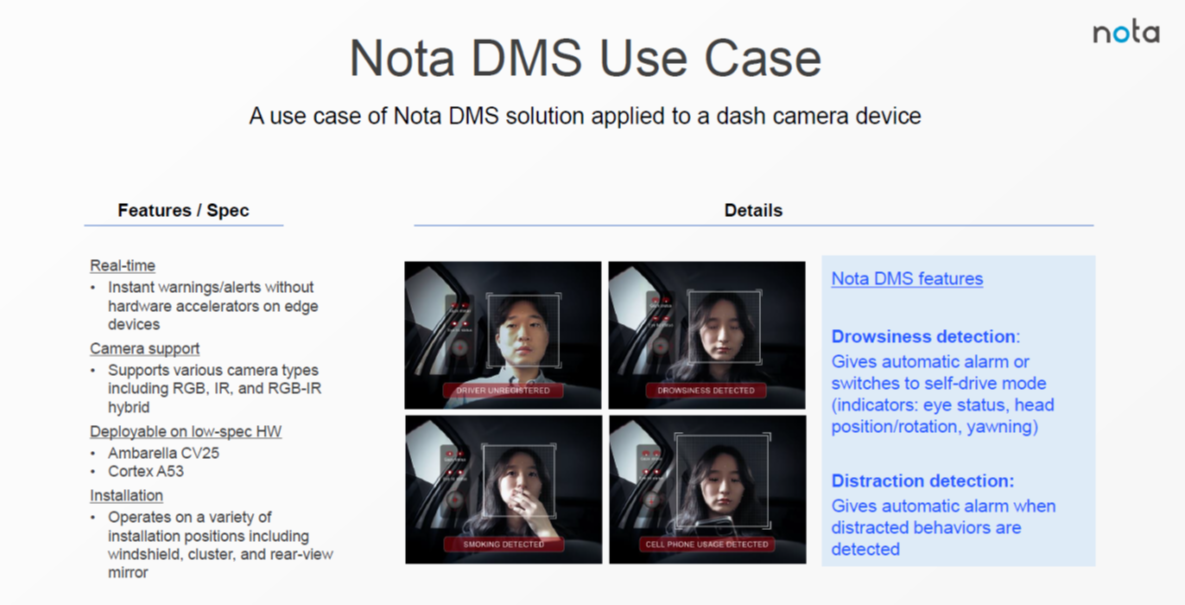Viewport: 1185px width, 605px height.
Task: Select the Smoking Detected camera image
Action: click(x=503, y=489)
